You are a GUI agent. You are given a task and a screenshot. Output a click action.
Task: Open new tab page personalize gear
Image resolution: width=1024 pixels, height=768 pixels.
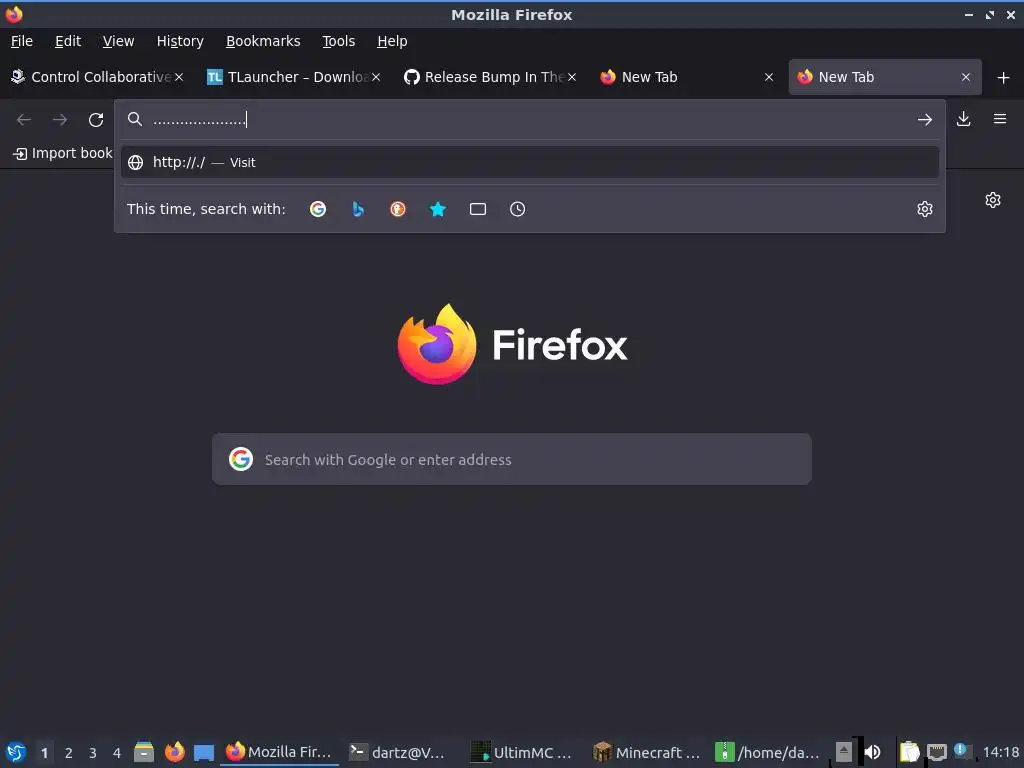pyautogui.click(x=993, y=200)
